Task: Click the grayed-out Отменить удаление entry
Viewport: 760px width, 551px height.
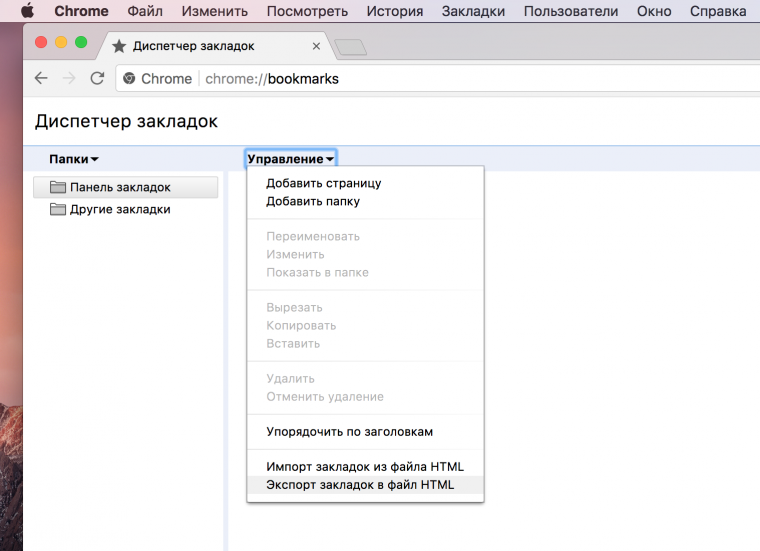Action: [365, 396]
